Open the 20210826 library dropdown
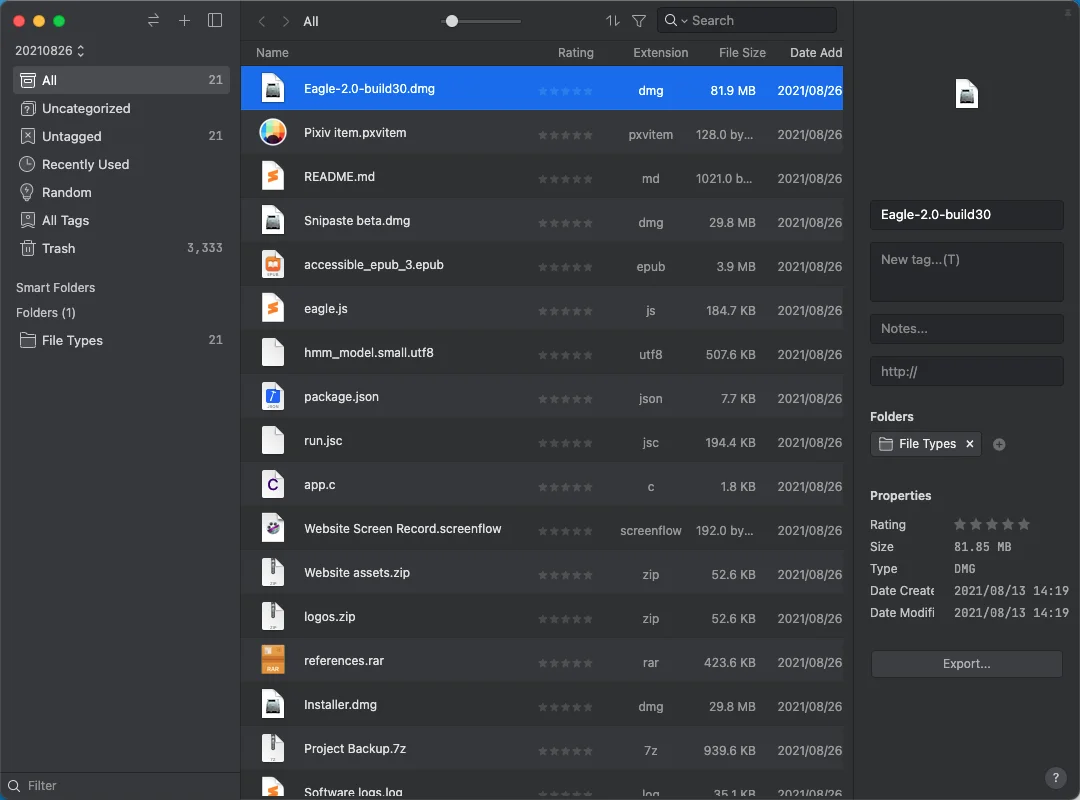Screen dimensions: 1080x800 pyautogui.click(x=49, y=51)
